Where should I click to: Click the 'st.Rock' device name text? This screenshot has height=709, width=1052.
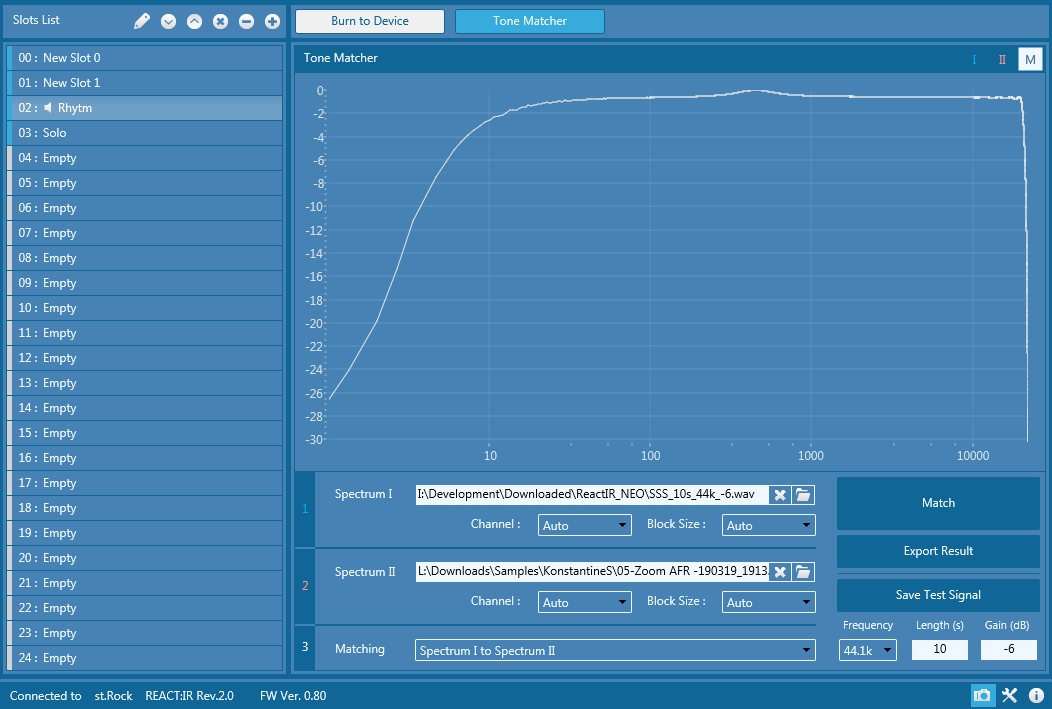tap(113, 696)
